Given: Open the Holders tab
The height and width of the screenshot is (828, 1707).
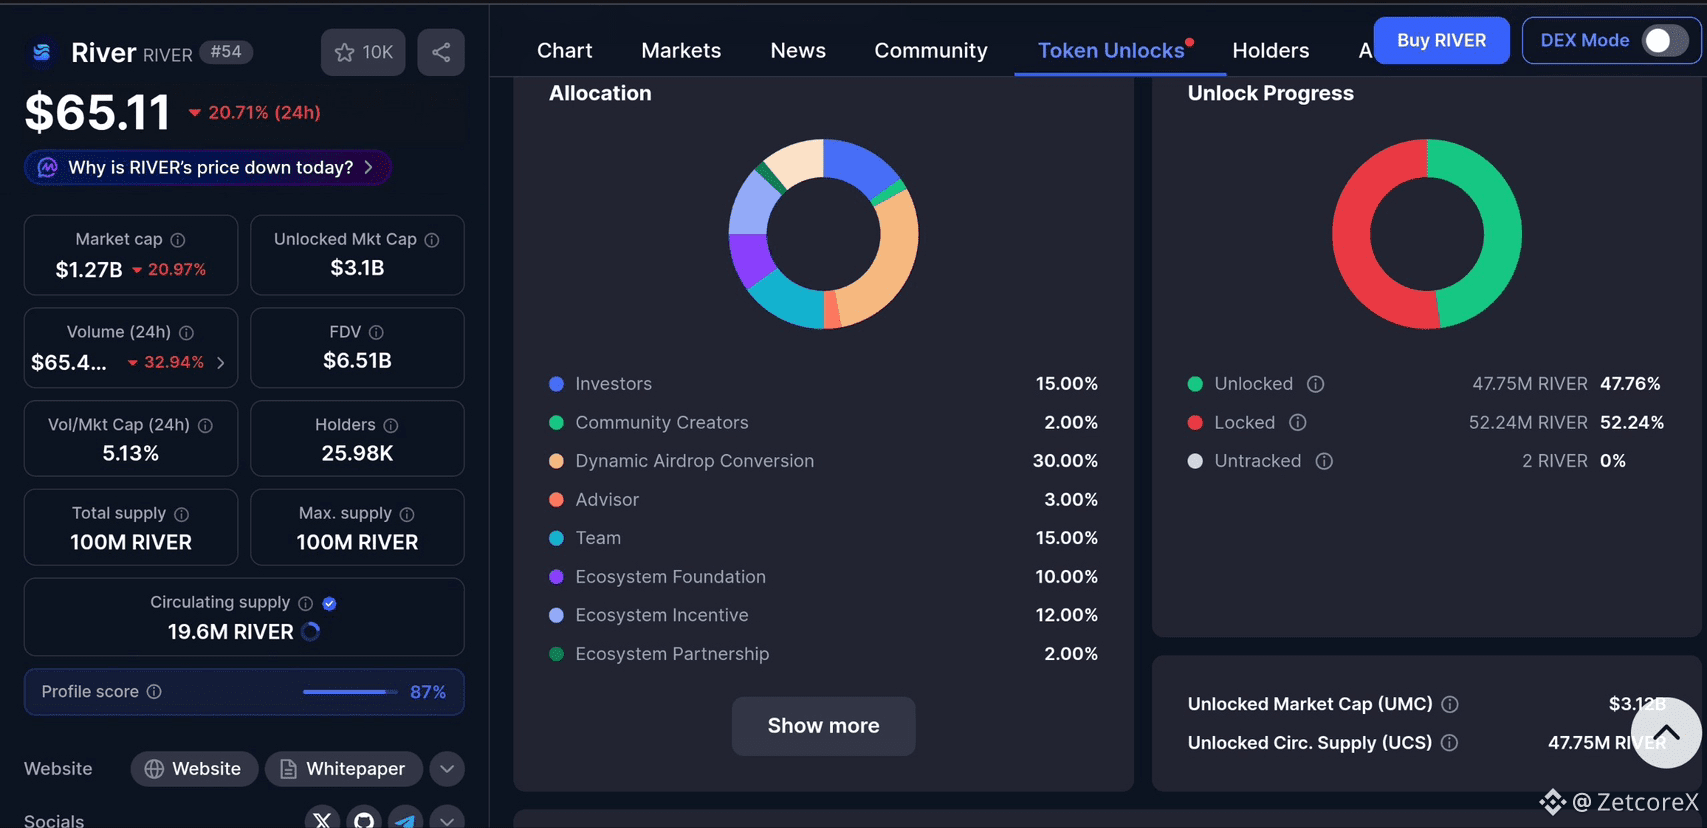Looking at the screenshot, I should [1270, 51].
